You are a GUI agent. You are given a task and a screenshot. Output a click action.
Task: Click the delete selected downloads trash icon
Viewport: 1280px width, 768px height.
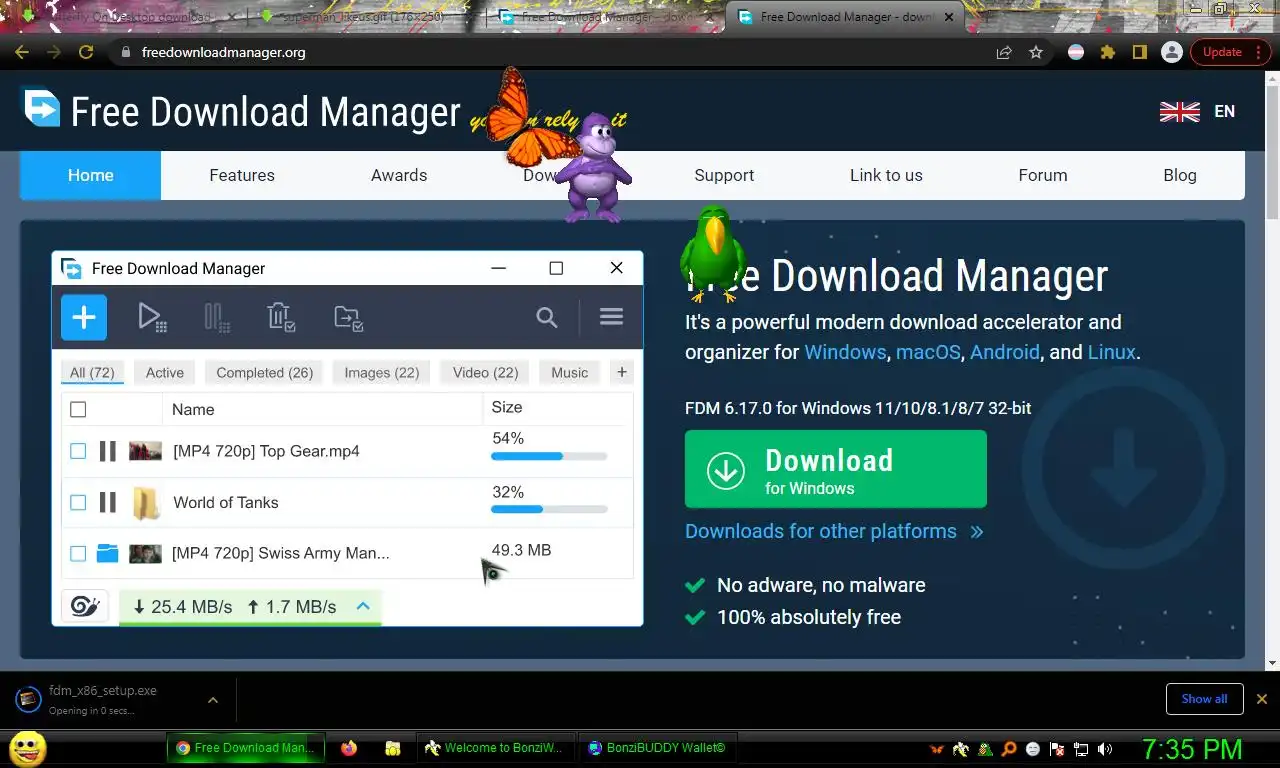tap(281, 318)
